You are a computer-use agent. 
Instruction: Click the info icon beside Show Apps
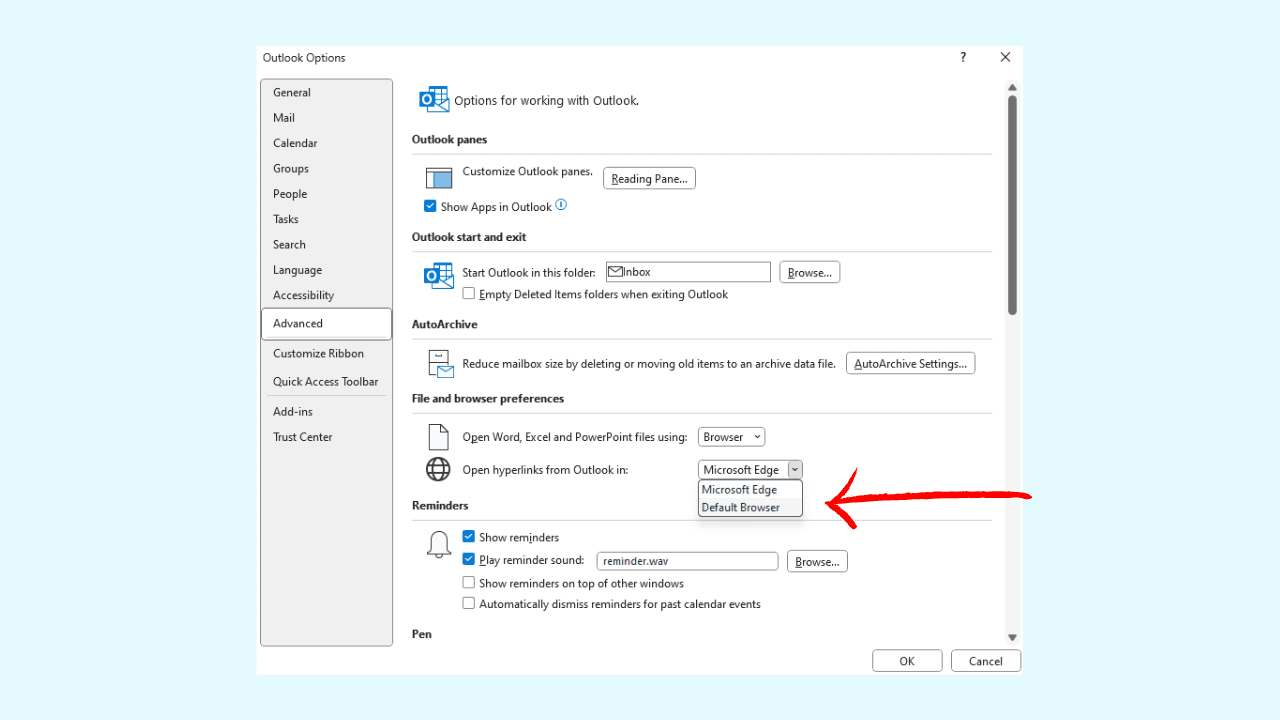561,205
